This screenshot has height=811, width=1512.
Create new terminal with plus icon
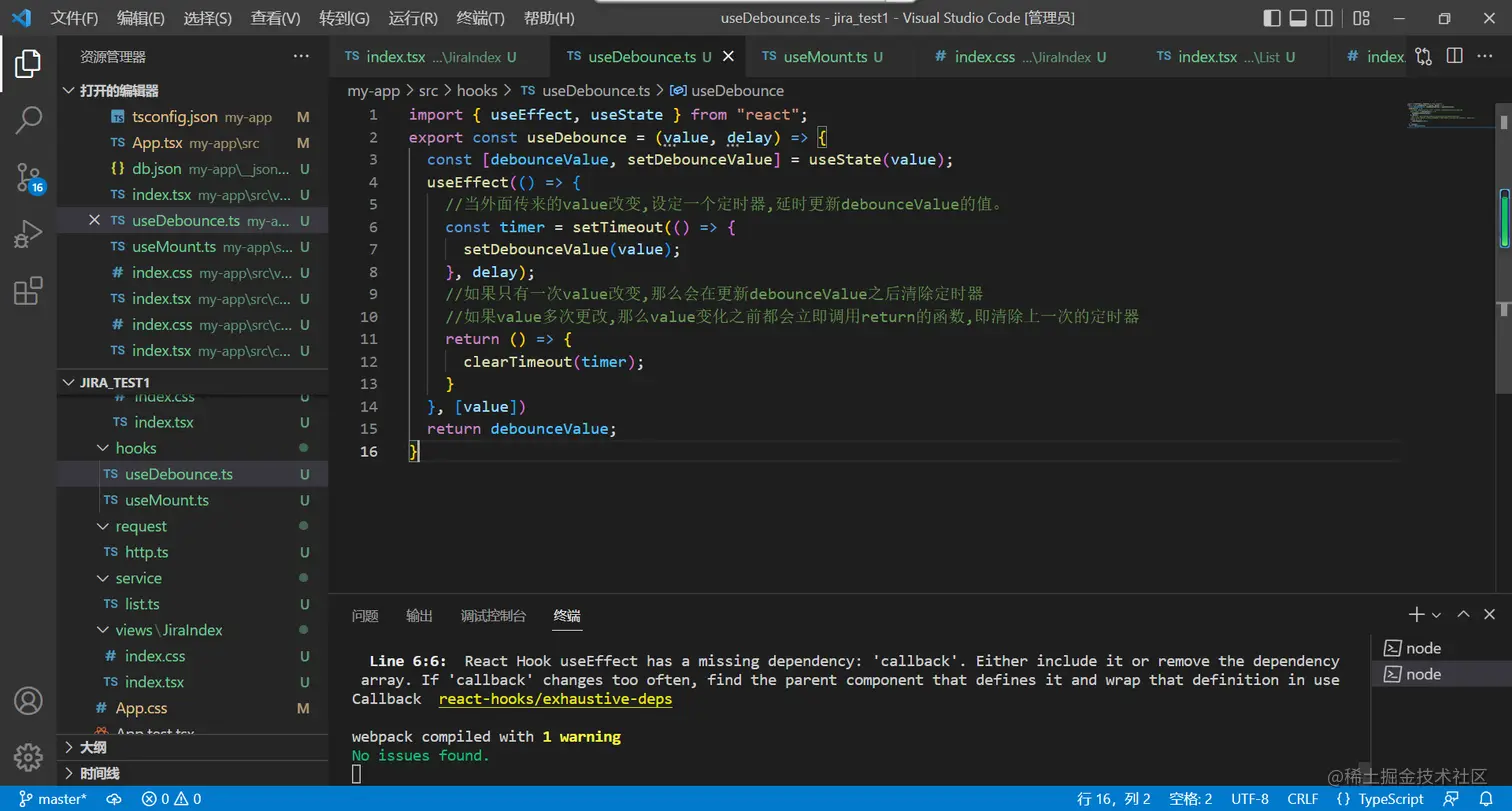(x=1416, y=615)
